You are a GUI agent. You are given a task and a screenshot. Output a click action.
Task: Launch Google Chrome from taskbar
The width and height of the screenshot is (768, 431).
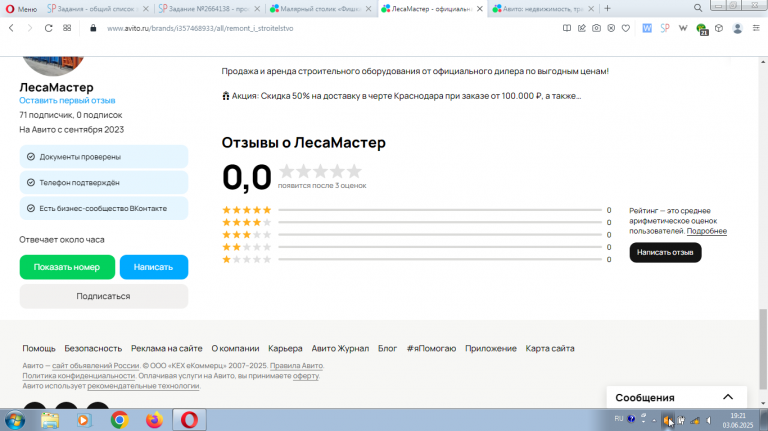[119, 420]
